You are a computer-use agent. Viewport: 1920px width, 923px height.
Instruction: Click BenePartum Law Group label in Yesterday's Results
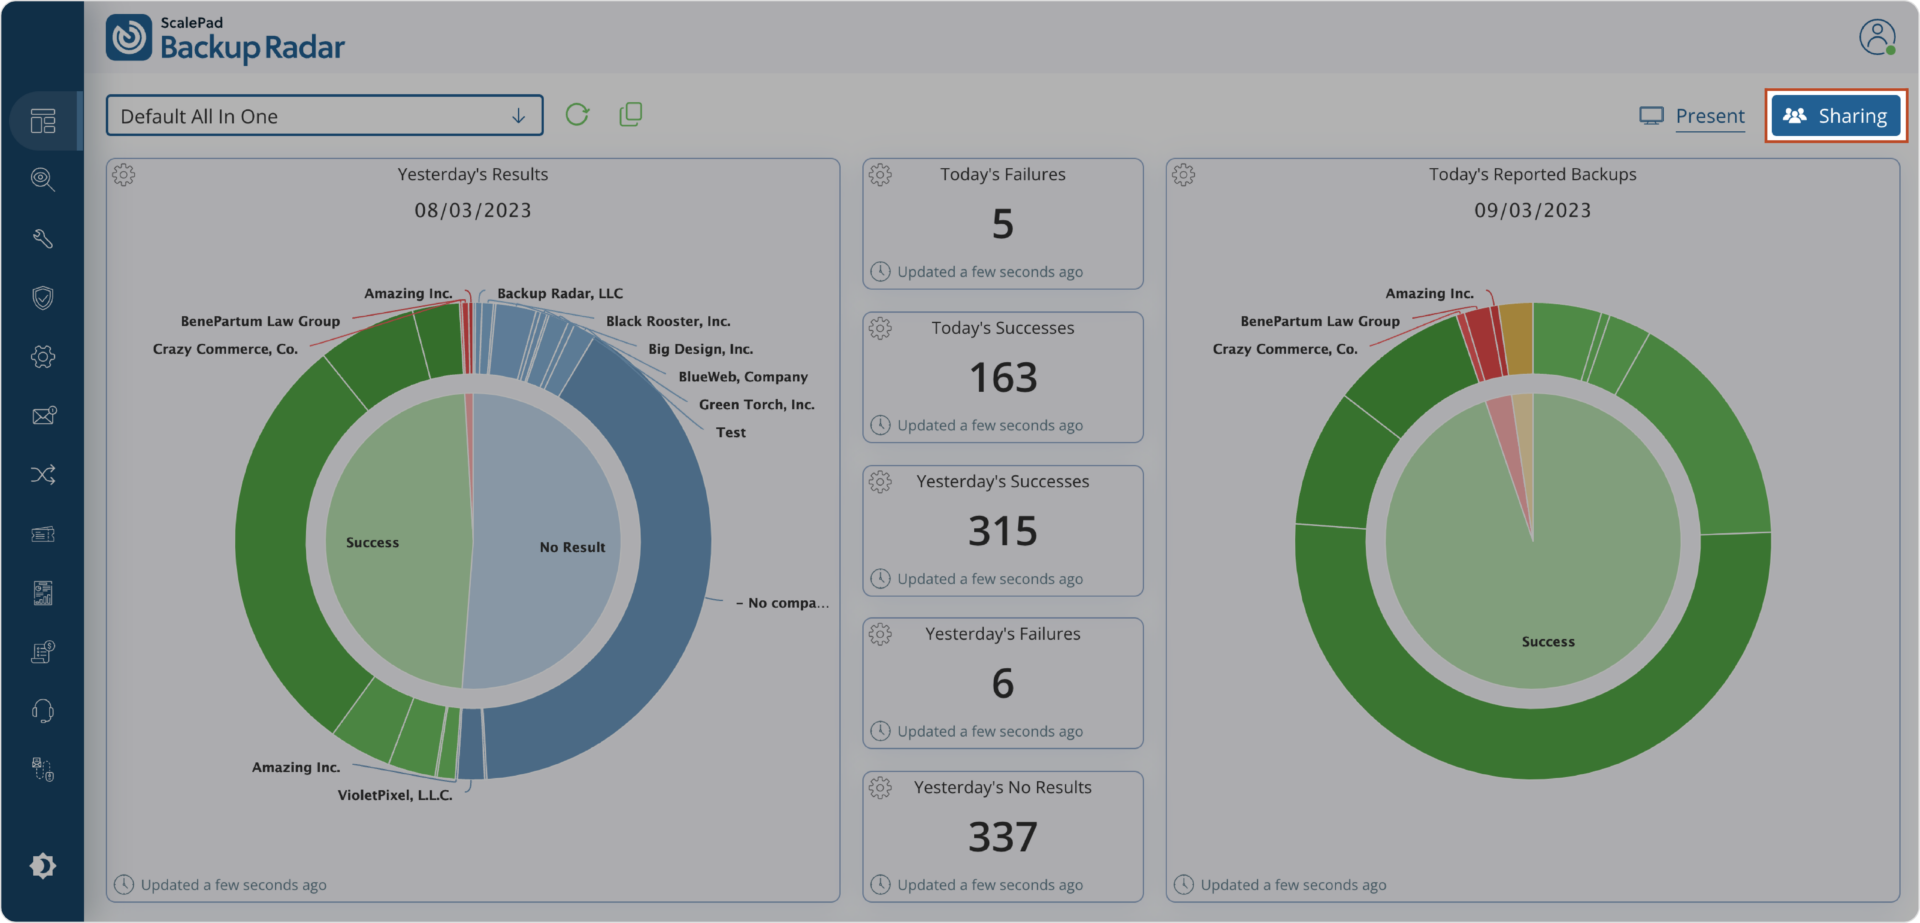(x=260, y=321)
